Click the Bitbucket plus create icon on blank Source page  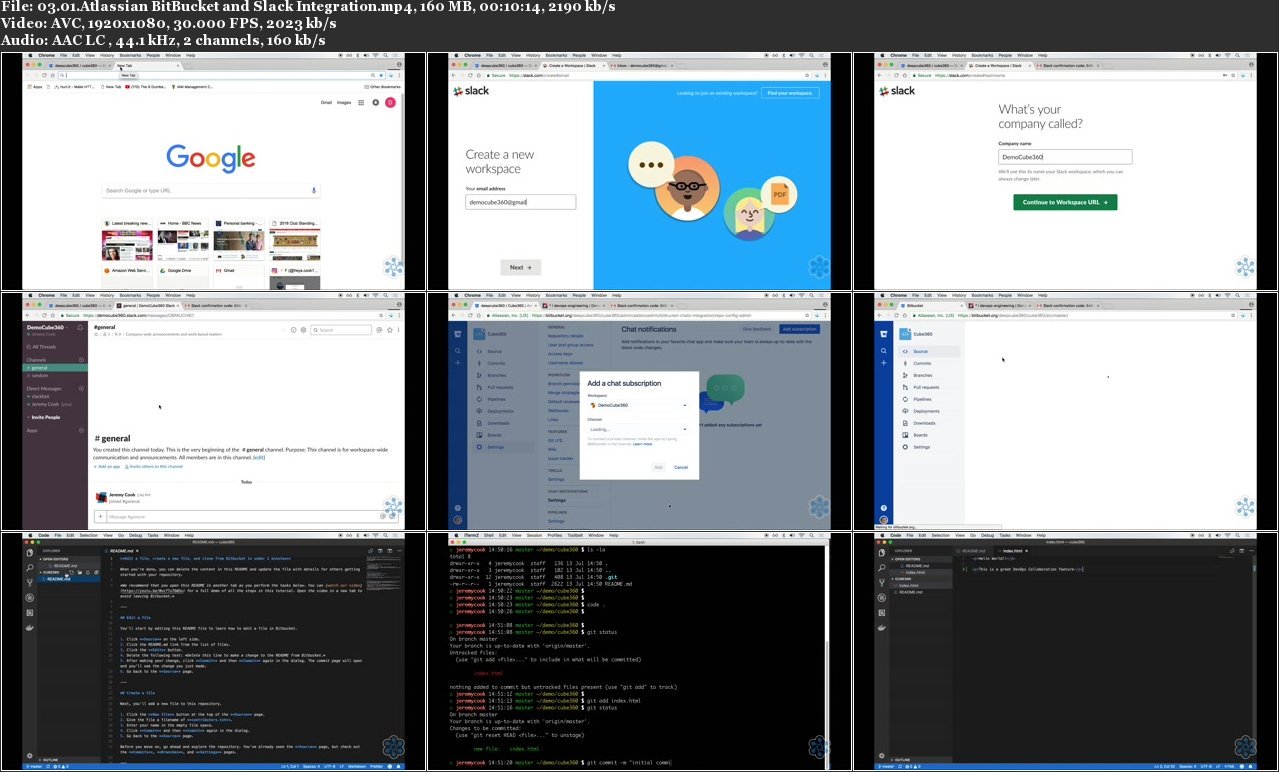[x=884, y=363]
